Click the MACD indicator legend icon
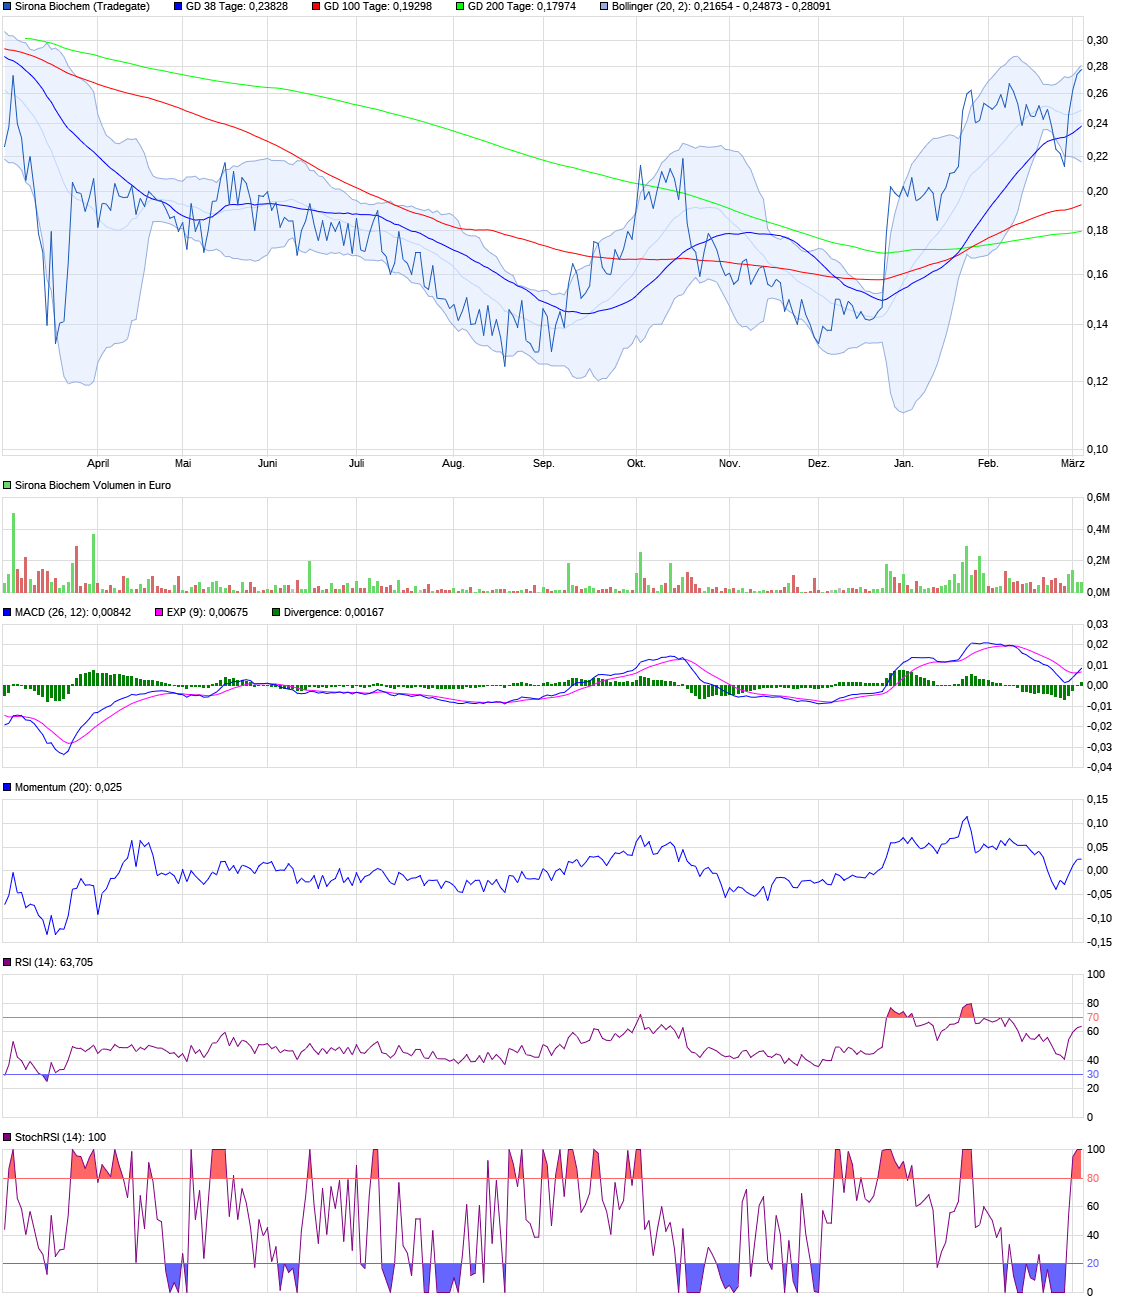The image size is (1128, 1304). point(8,611)
